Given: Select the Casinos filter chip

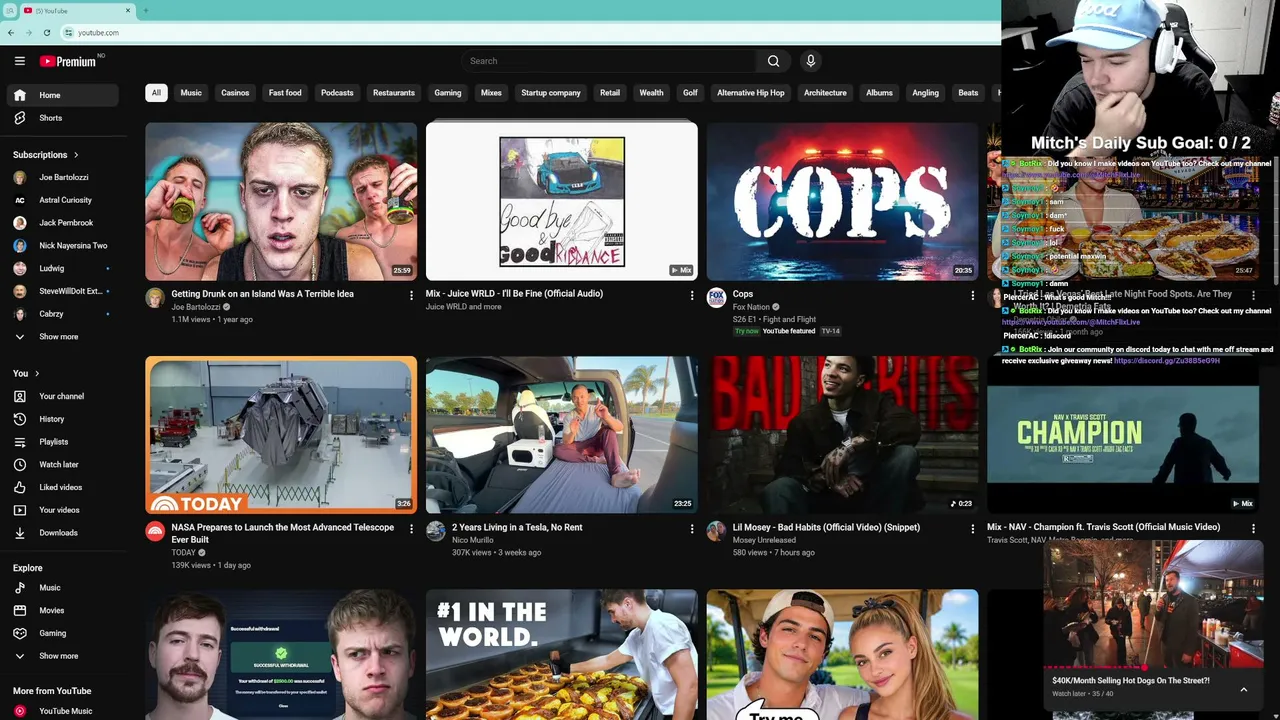Looking at the screenshot, I should point(235,93).
